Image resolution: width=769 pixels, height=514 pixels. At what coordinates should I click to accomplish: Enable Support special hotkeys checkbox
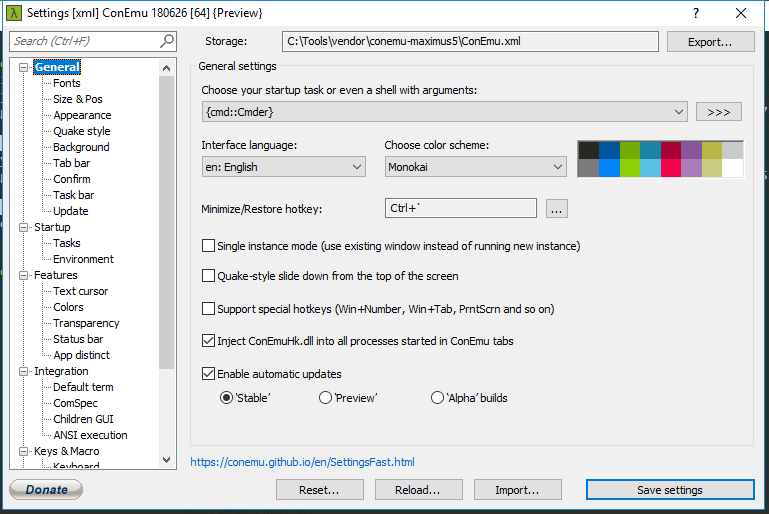click(208, 308)
